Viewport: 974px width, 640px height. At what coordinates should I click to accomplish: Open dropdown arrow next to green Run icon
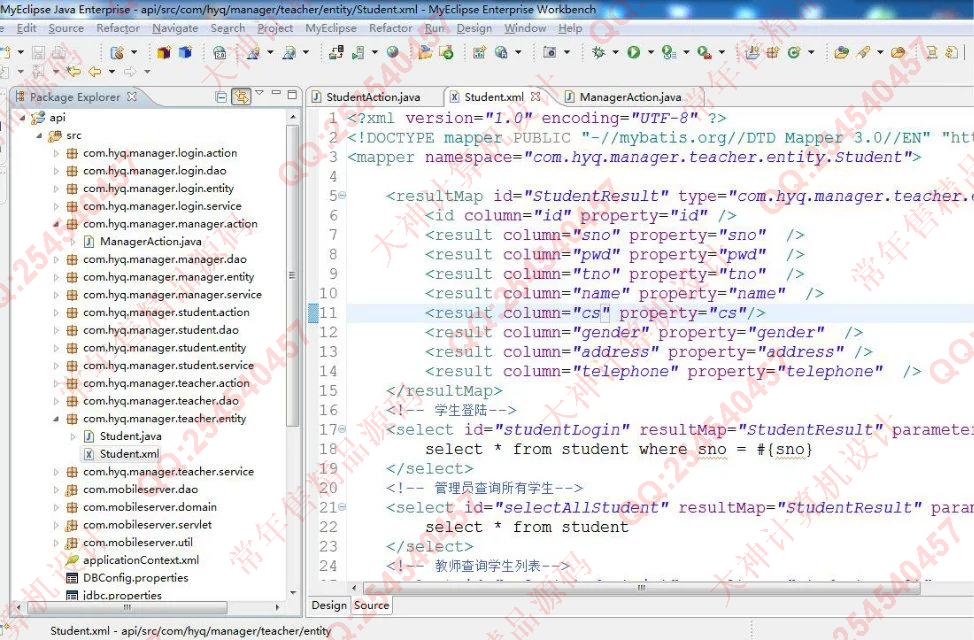click(650, 53)
